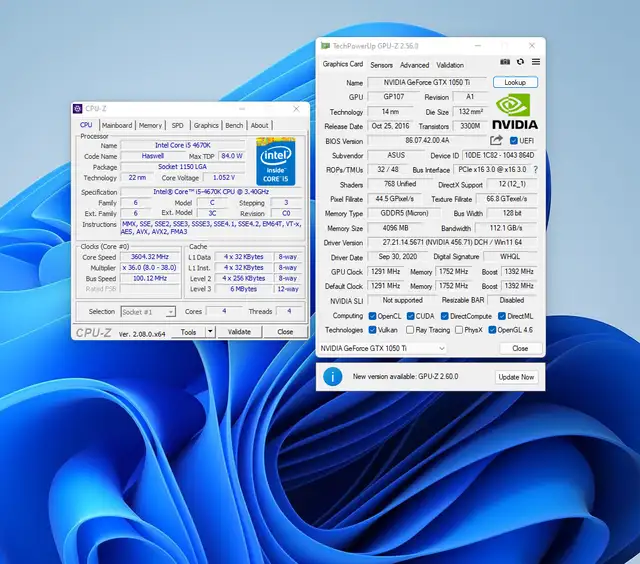This screenshot has width=640, height=564.
Task: Click the GPU-Z title bar icon
Action: [325, 46]
